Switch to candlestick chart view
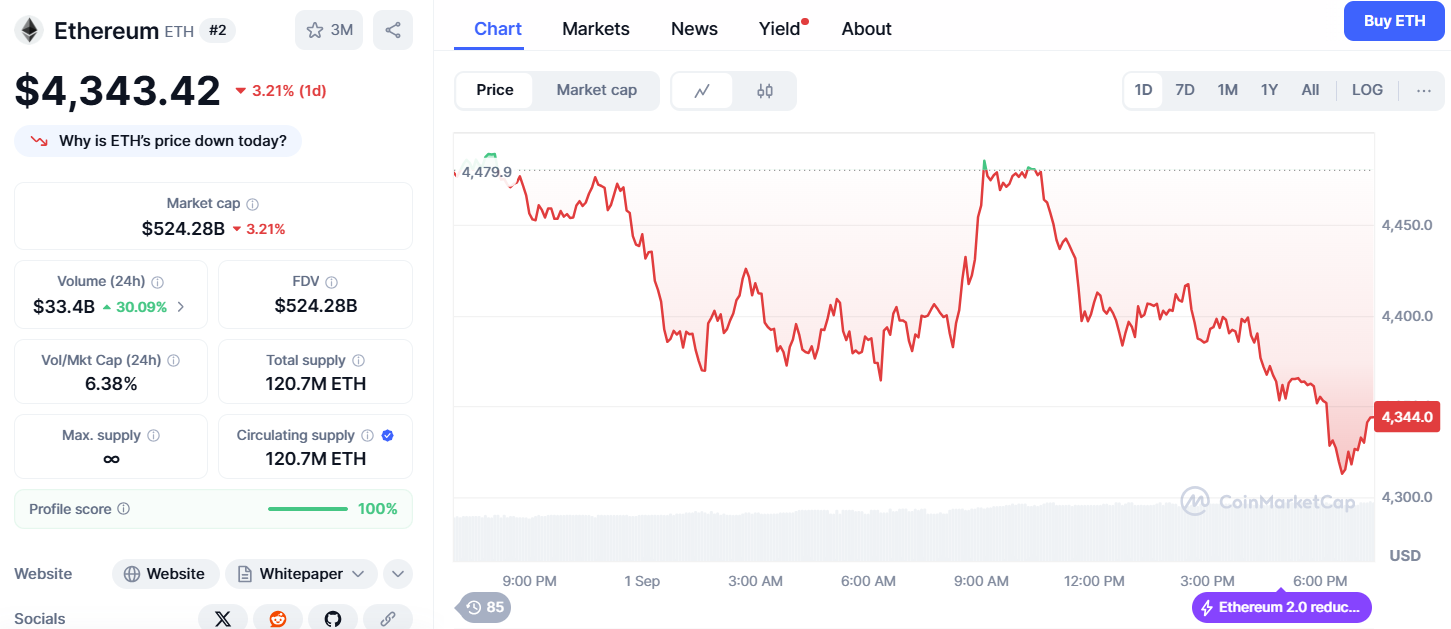Screen dimensions: 1451x629 coord(763,90)
